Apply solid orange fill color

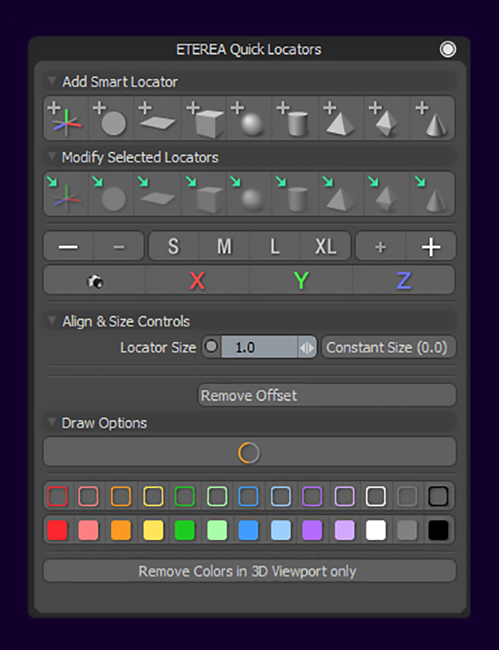click(x=121, y=530)
